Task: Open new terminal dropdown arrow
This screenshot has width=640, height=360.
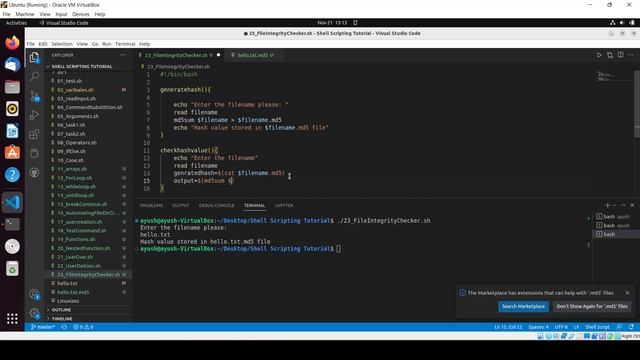Action: point(614,205)
